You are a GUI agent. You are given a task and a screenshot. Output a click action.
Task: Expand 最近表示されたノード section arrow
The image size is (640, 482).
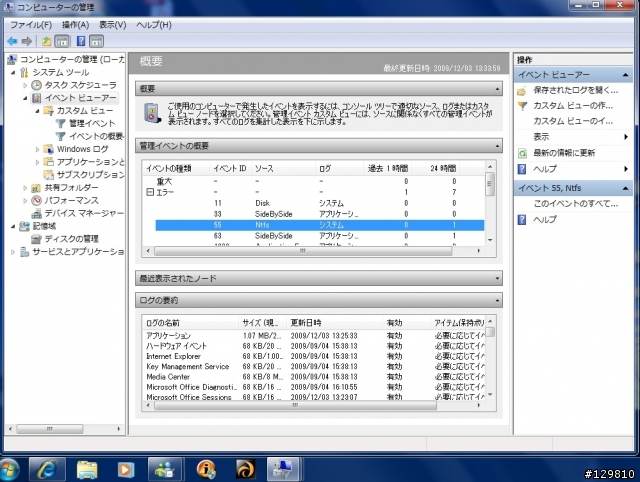click(x=497, y=278)
